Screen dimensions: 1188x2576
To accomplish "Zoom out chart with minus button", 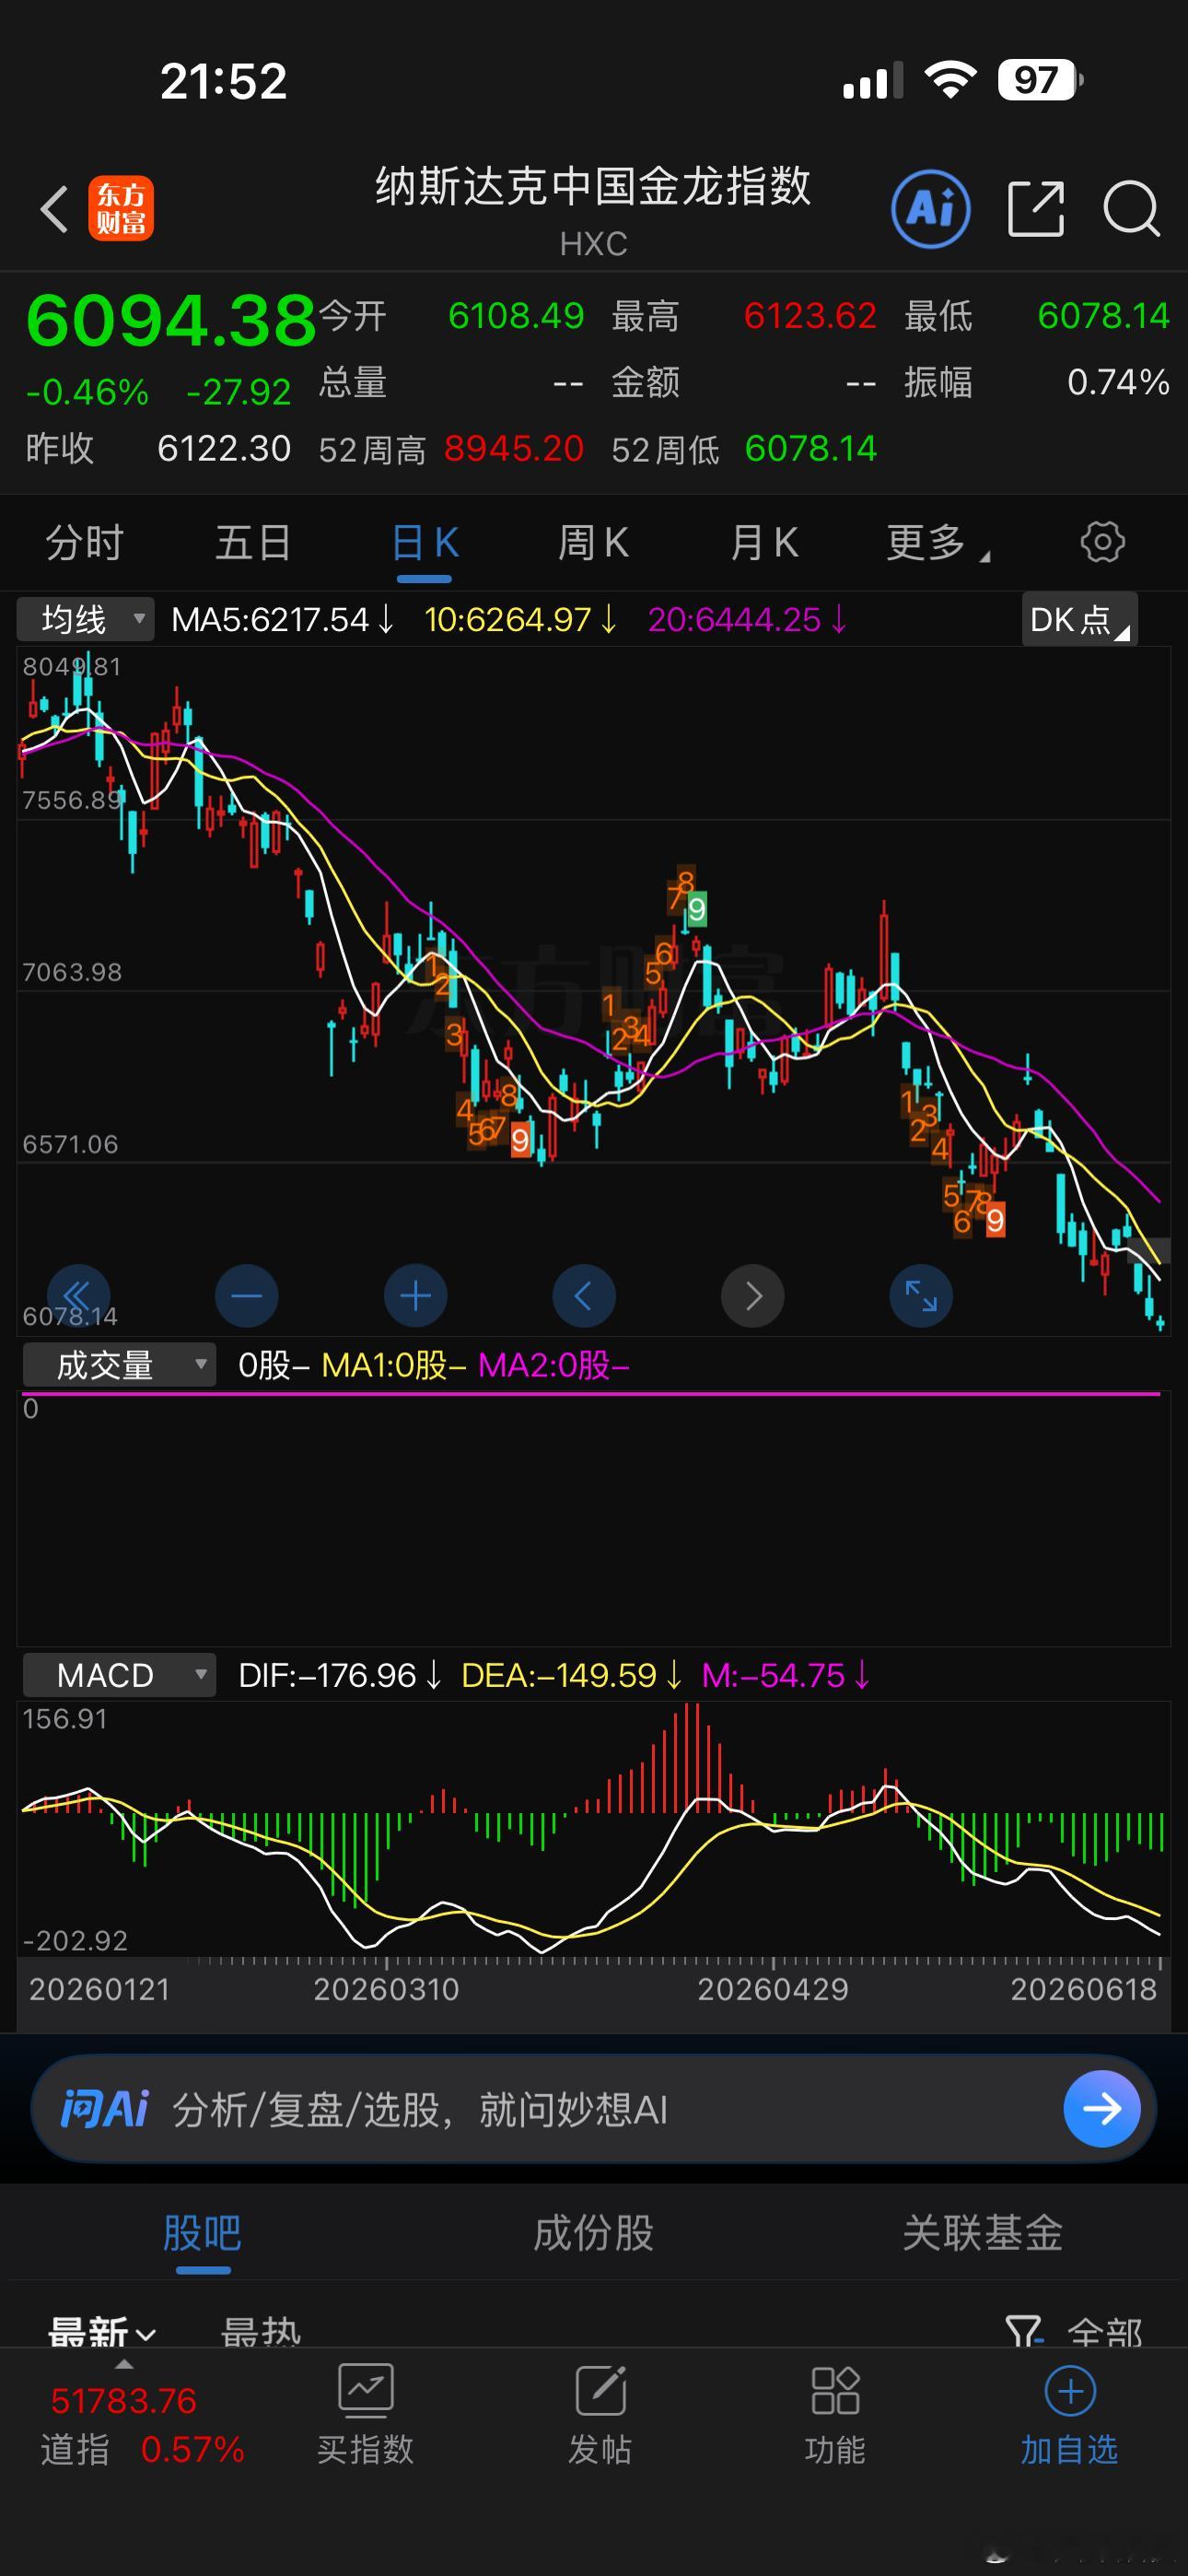I will pyautogui.click(x=247, y=1296).
